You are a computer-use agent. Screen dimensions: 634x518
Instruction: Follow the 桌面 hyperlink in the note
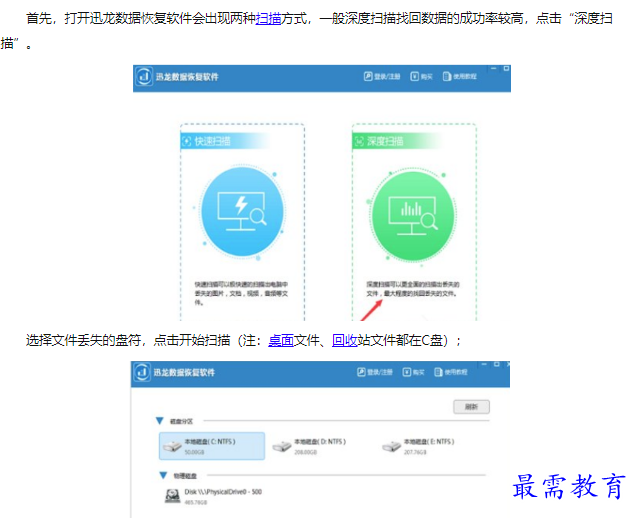pyautogui.click(x=281, y=340)
